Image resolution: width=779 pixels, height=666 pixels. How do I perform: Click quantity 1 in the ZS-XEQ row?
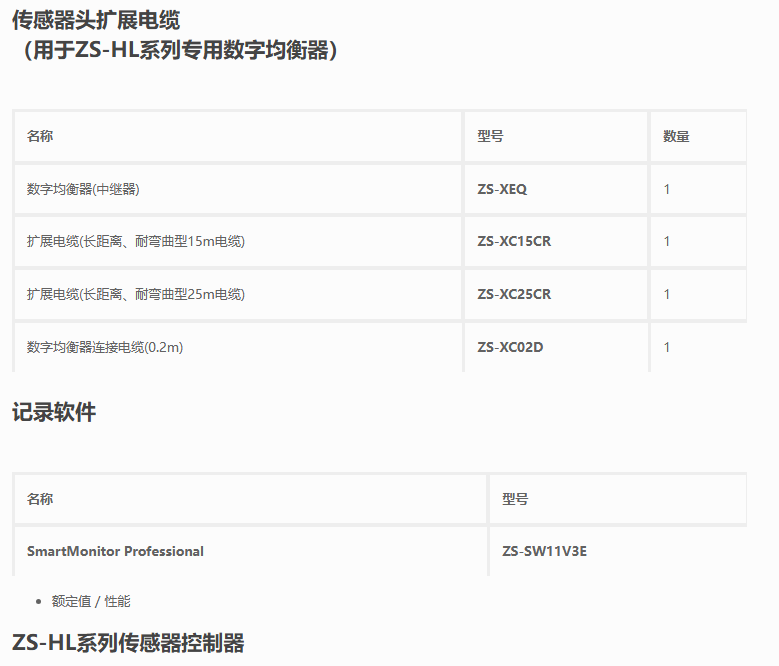pyautogui.click(x=667, y=189)
